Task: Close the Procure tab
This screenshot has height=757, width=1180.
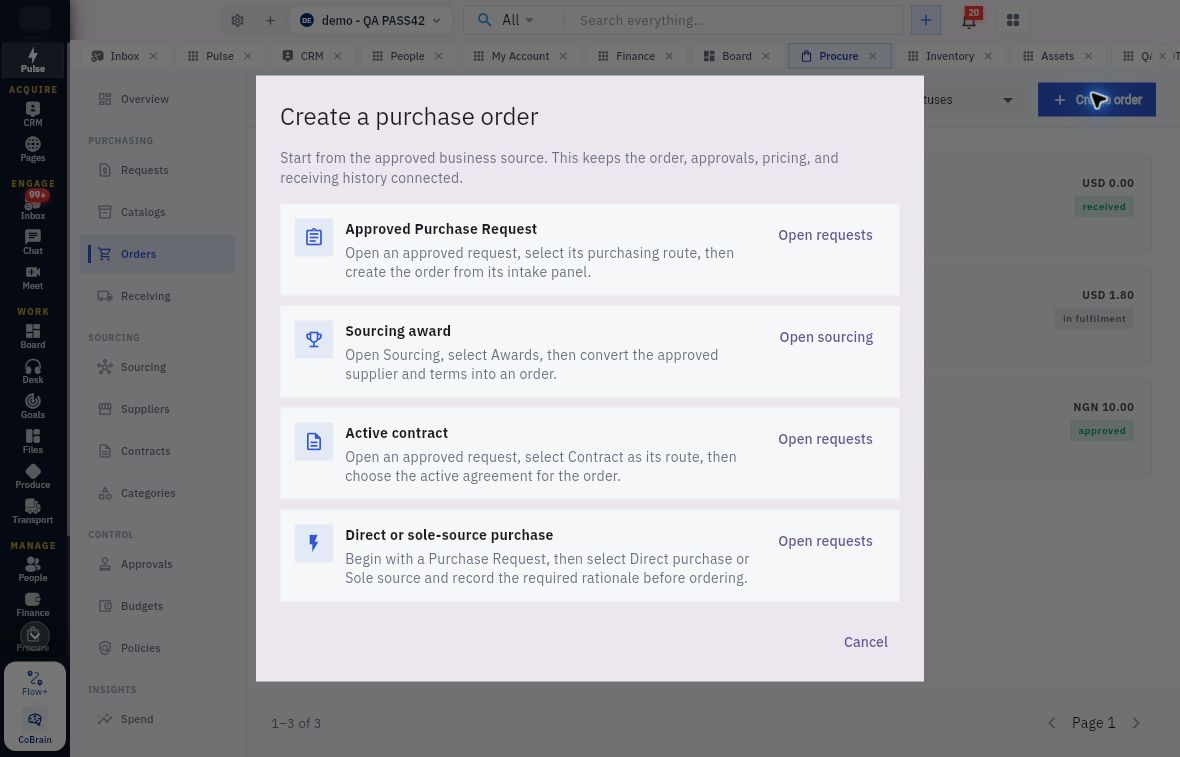Action: click(872, 56)
